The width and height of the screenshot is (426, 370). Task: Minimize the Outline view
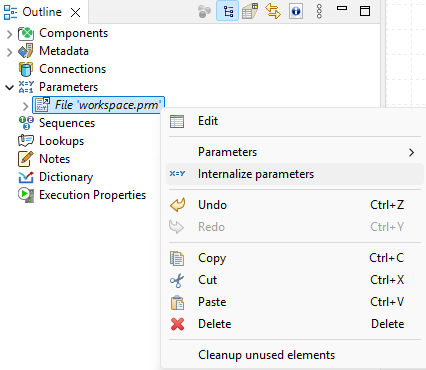click(x=342, y=9)
